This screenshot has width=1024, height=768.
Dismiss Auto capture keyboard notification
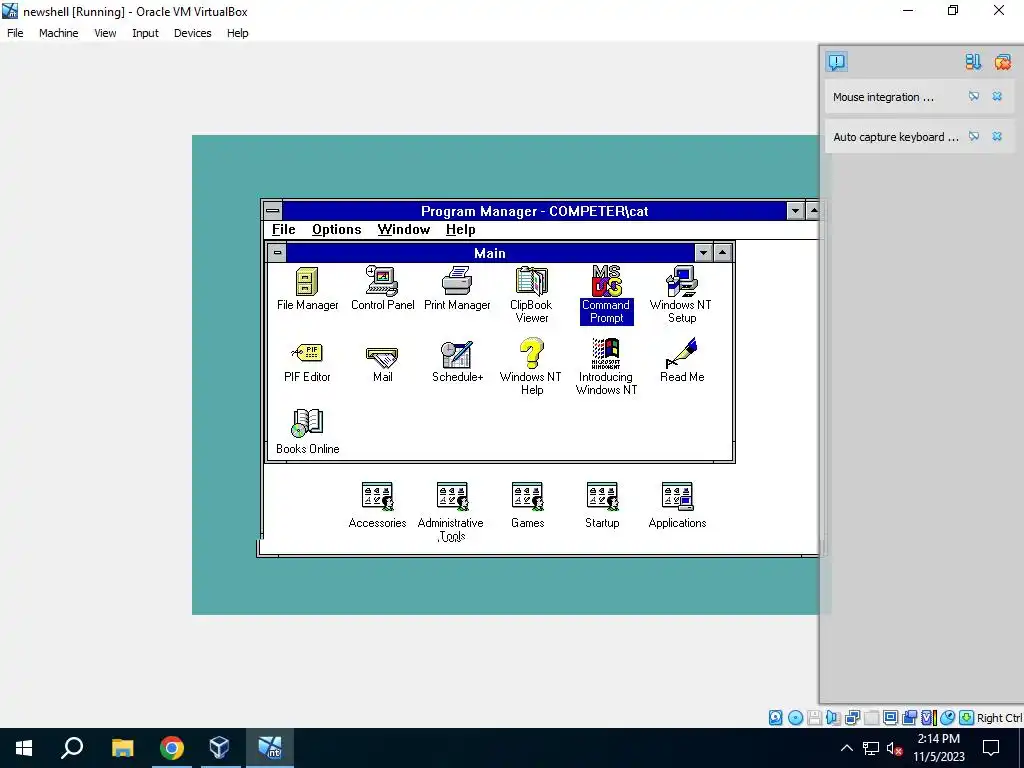(x=997, y=136)
